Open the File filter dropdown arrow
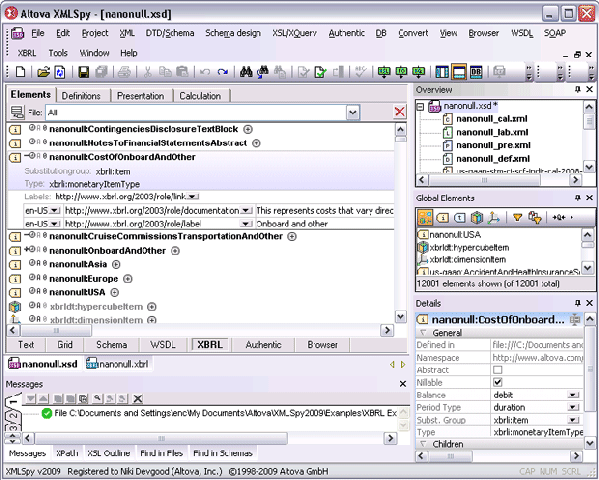 coord(353,112)
